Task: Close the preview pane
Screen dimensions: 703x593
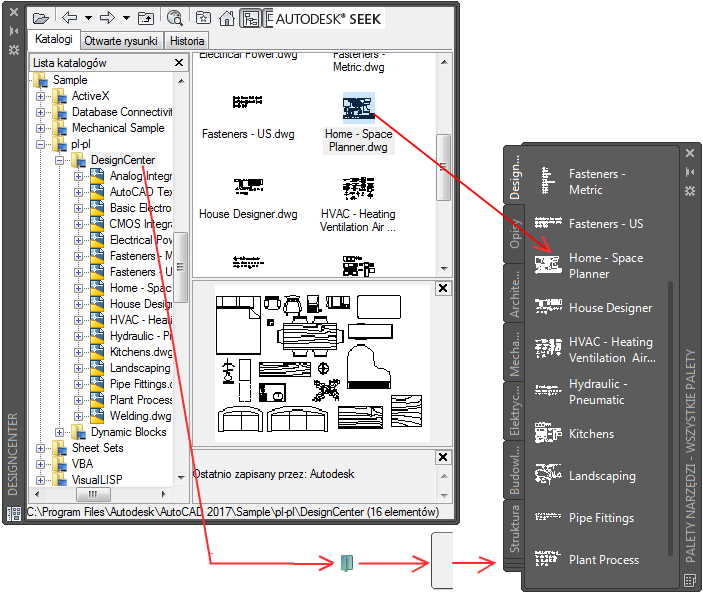Action: tap(443, 288)
